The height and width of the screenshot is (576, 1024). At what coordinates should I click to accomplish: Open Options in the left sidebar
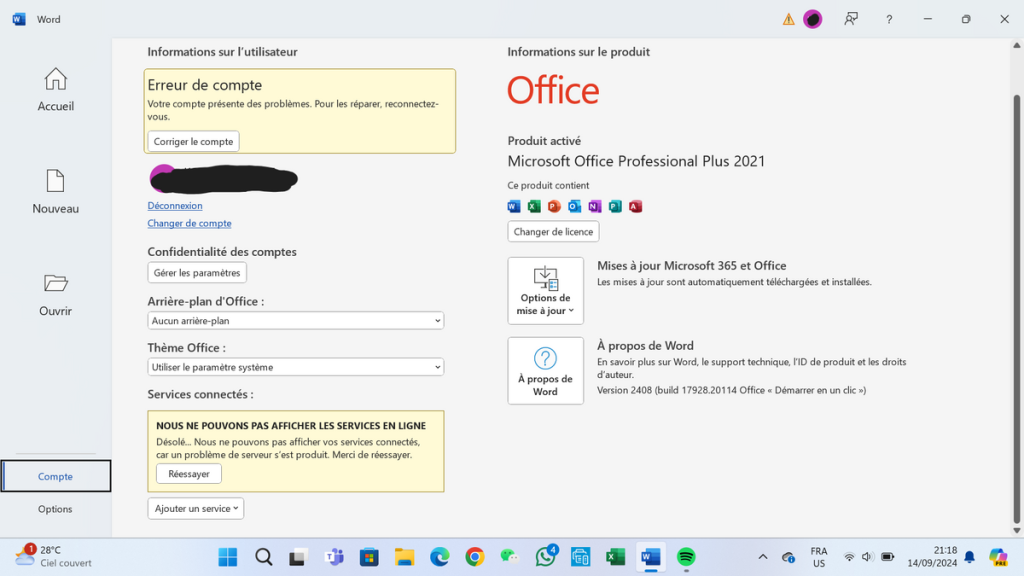pyautogui.click(x=56, y=509)
